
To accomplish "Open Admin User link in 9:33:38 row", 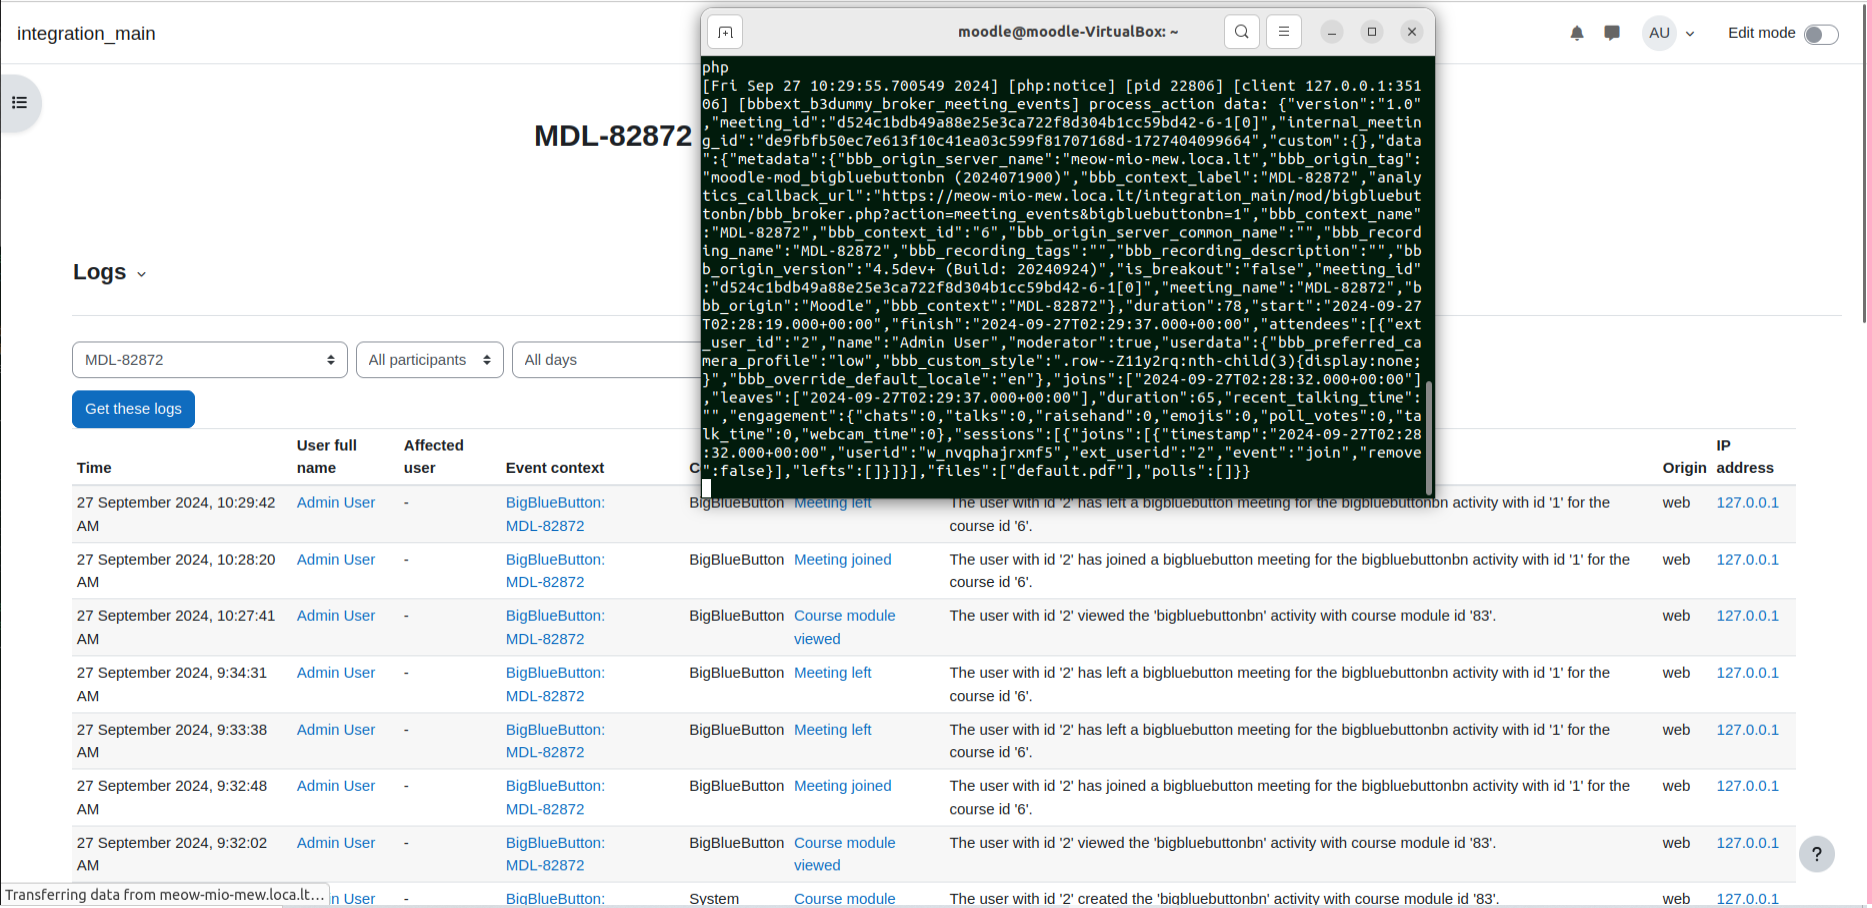I will click(336, 730).
